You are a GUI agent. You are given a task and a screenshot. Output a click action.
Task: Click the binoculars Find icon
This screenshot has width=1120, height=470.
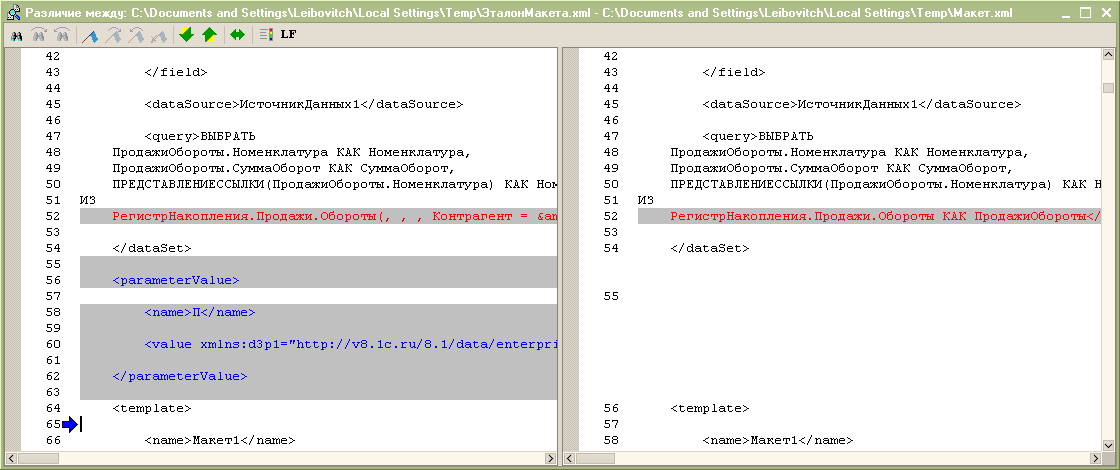click(16, 35)
